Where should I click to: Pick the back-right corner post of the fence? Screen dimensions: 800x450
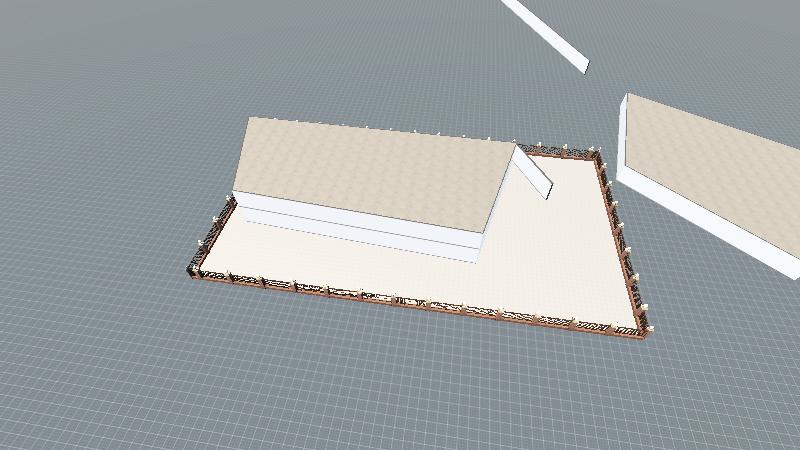click(x=602, y=155)
